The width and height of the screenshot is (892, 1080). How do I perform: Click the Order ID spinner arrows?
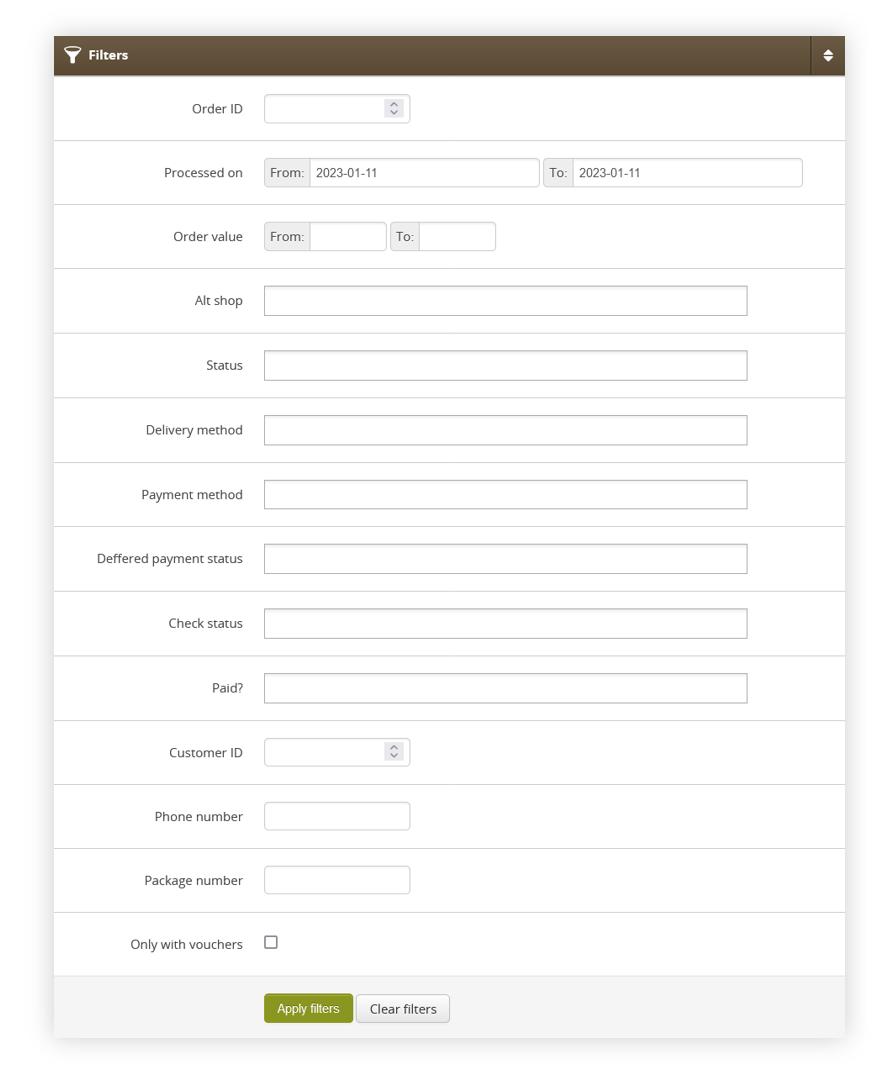394,108
